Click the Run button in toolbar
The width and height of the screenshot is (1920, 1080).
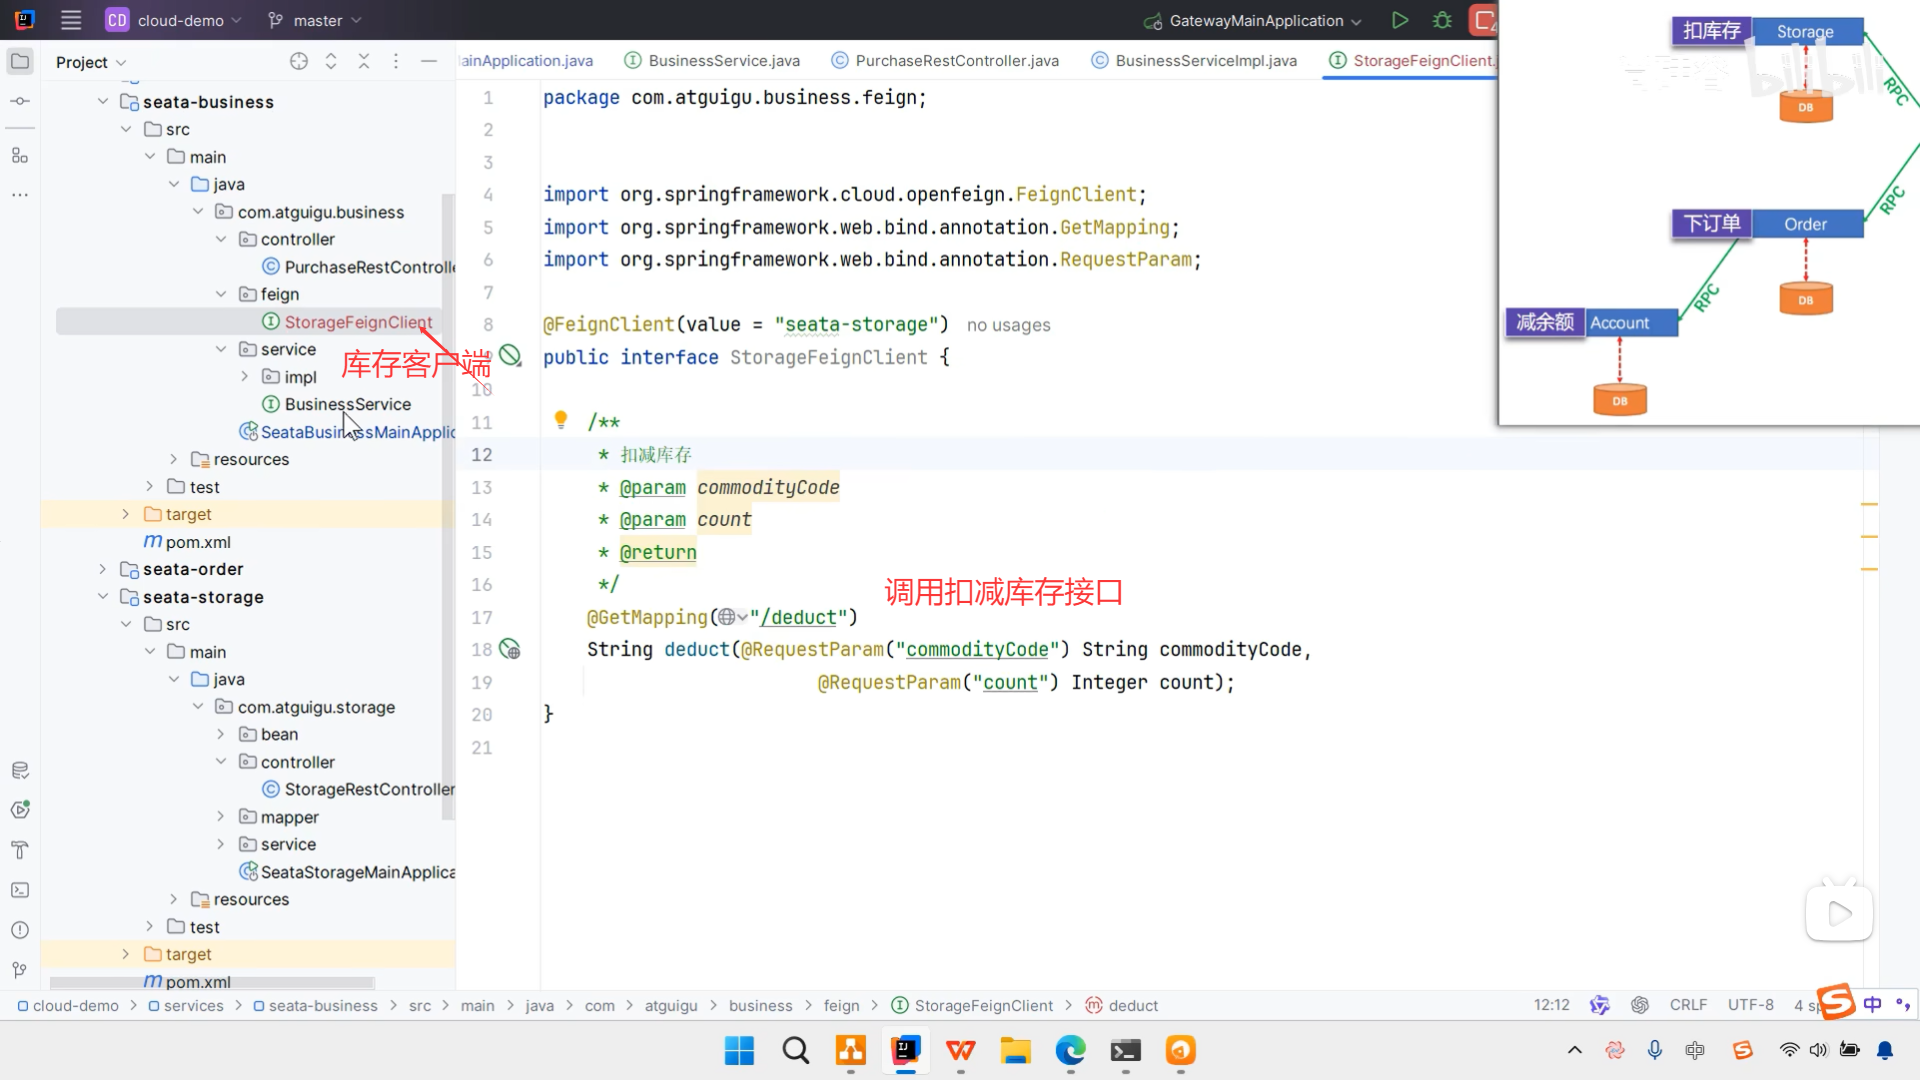coord(1400,20)
